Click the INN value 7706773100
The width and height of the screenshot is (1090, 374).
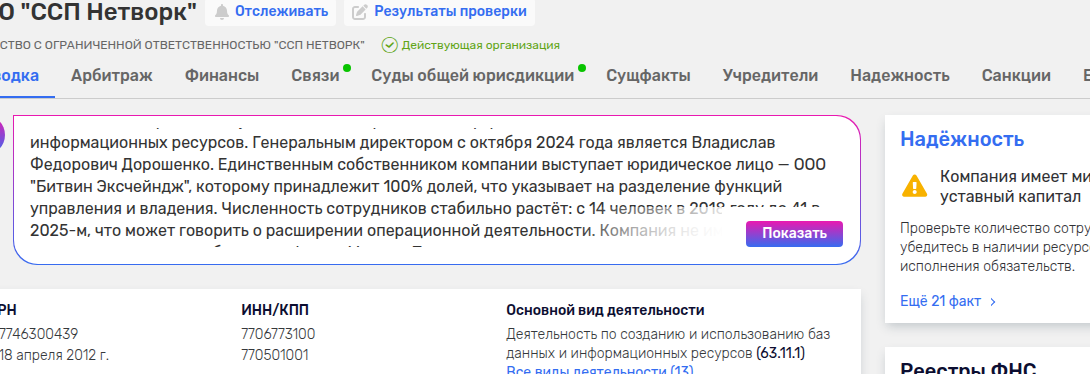pos(278,334)
